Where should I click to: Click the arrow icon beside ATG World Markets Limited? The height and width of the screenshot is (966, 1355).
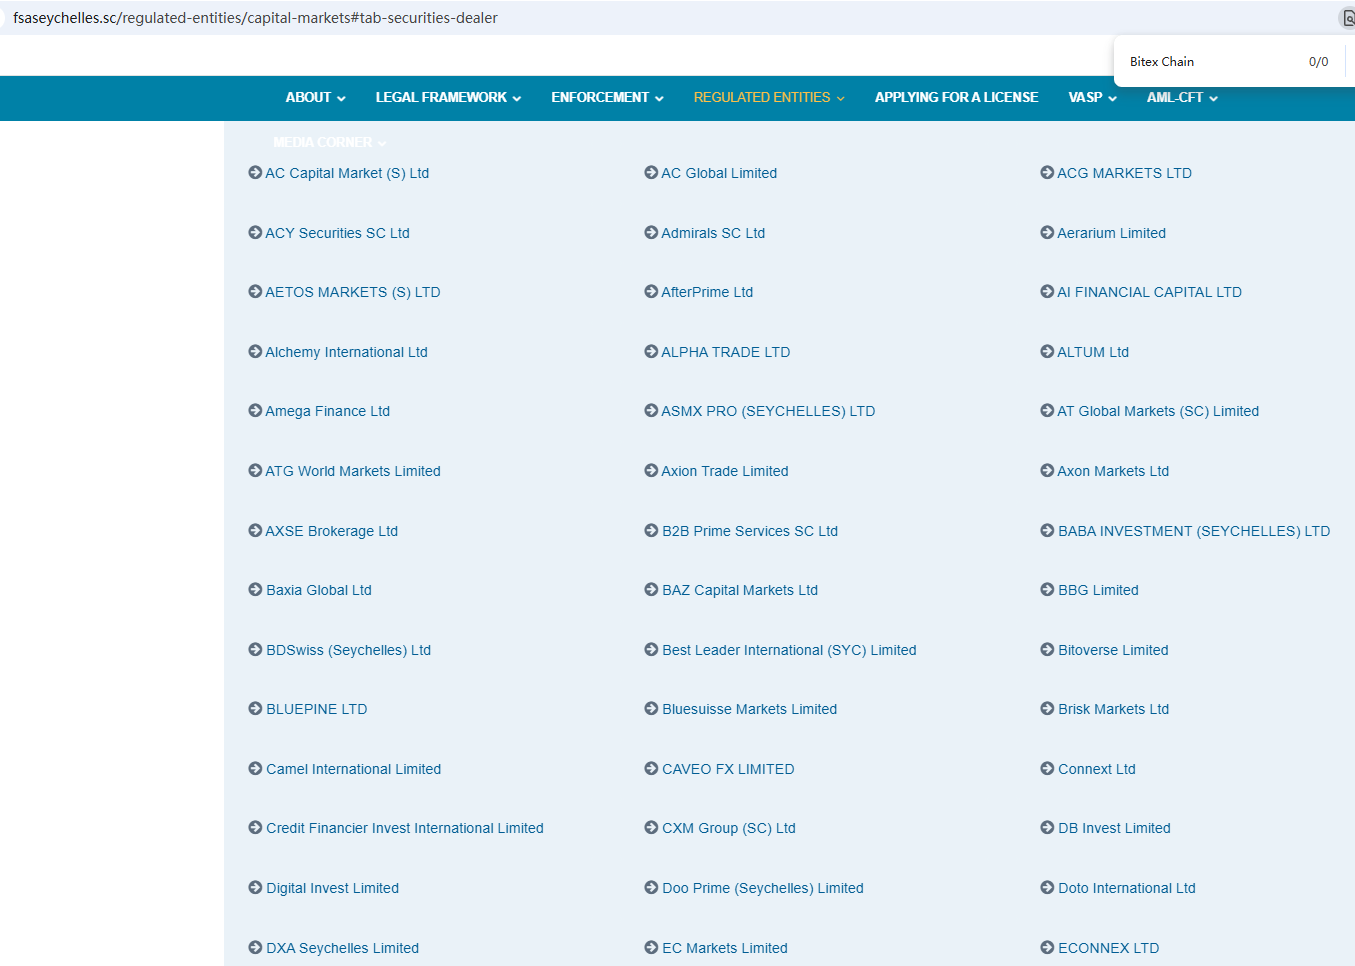pos(255,471)
